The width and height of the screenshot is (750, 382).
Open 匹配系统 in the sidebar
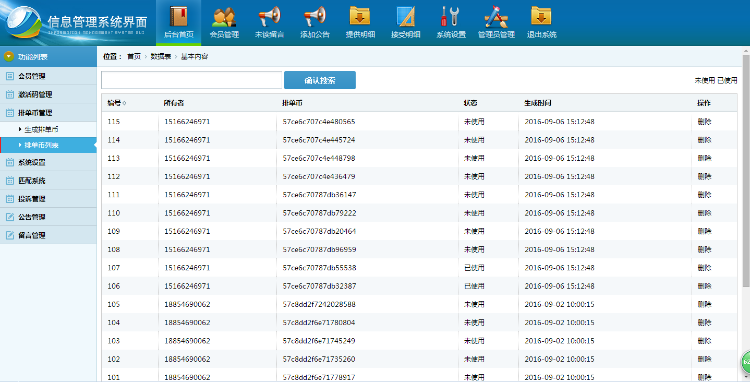[x=32, y=181]
